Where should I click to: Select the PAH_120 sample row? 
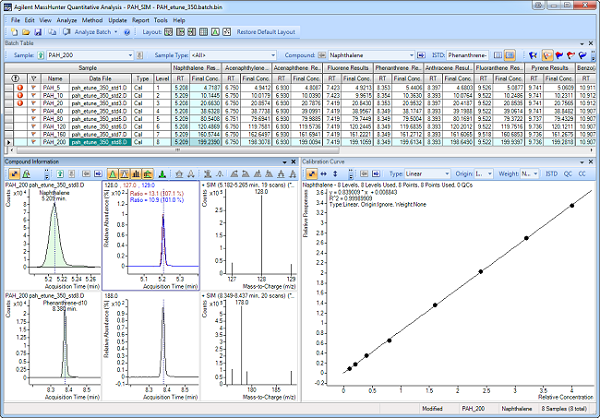click(53, 128)
